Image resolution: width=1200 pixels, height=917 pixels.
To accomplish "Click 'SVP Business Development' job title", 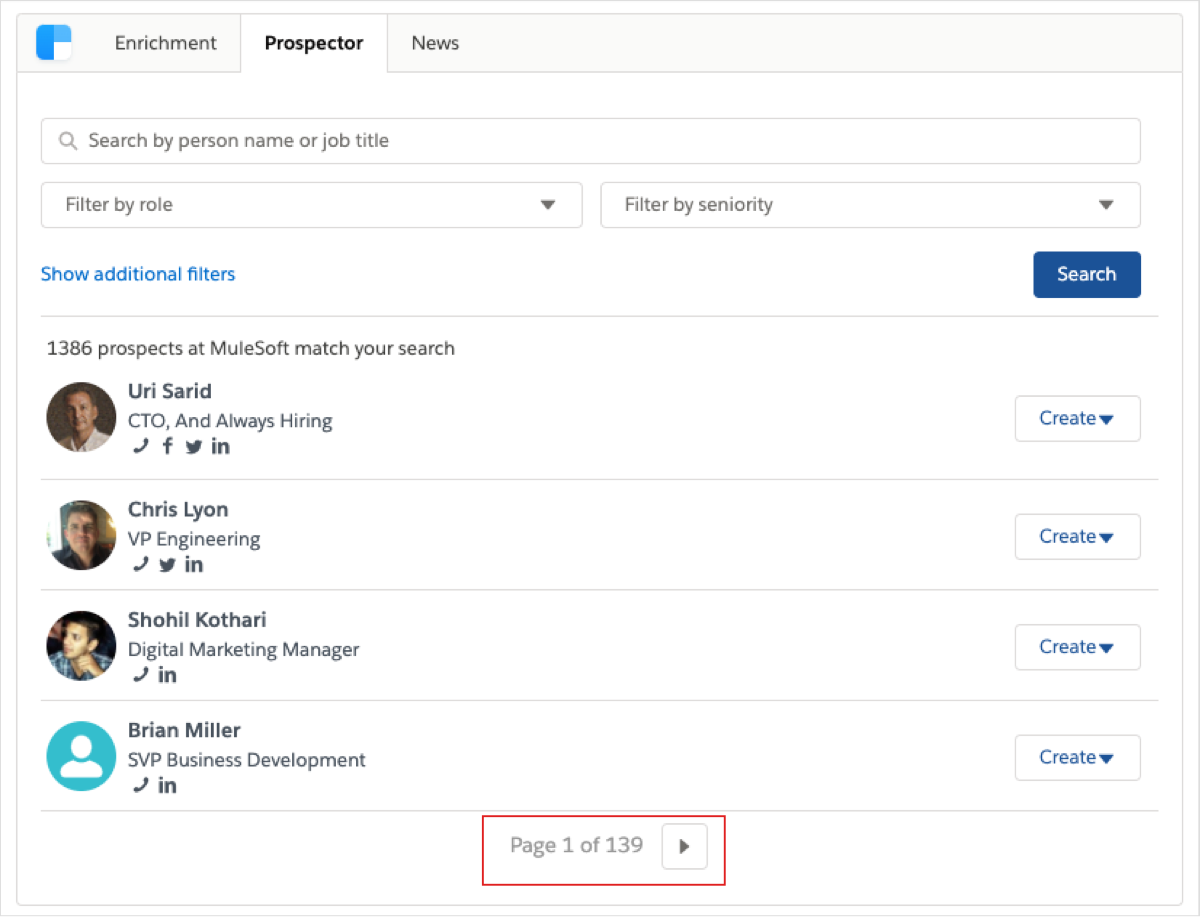I will coord(247,760).
